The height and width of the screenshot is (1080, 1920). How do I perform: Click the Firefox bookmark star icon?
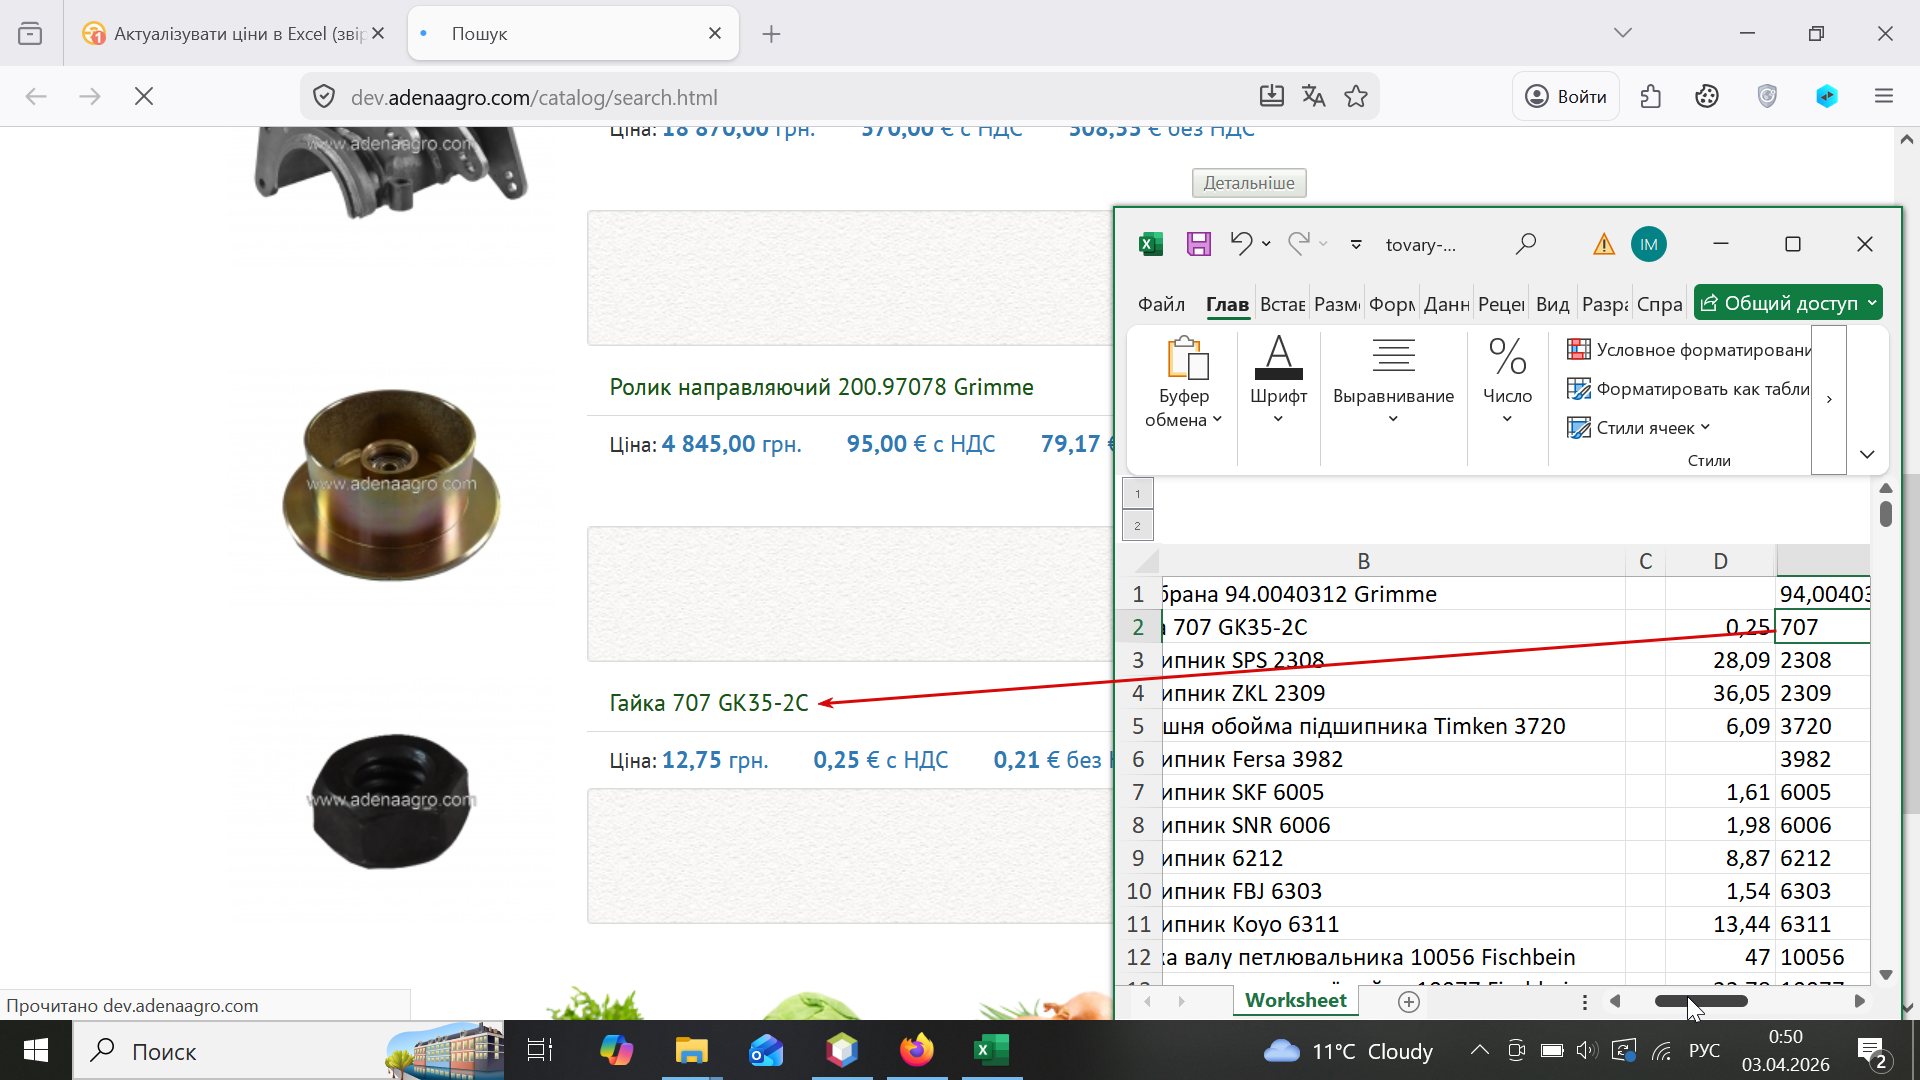pos(1356,97)
